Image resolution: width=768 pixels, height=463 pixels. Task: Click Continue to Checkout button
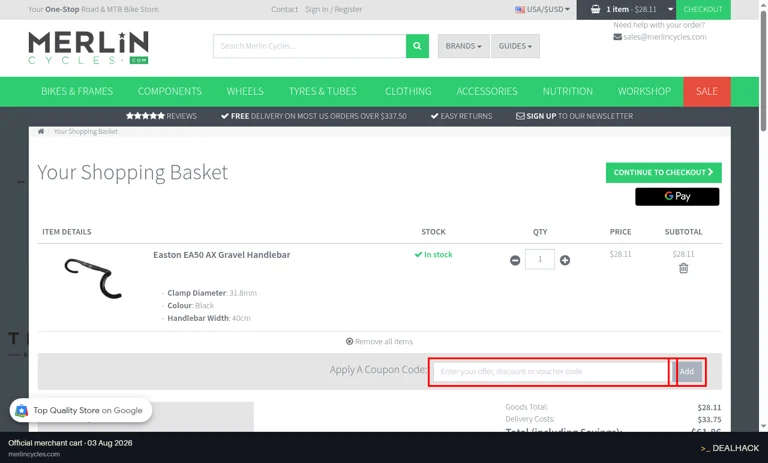(664, 172)
